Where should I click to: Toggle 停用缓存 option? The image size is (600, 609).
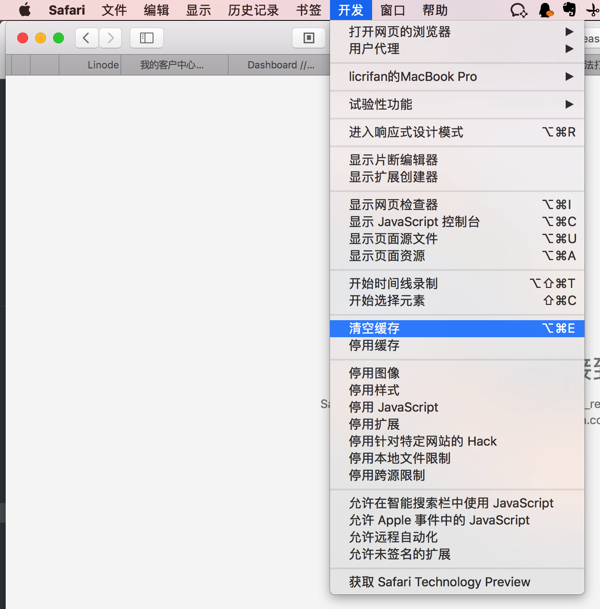[x=457, y=345]
